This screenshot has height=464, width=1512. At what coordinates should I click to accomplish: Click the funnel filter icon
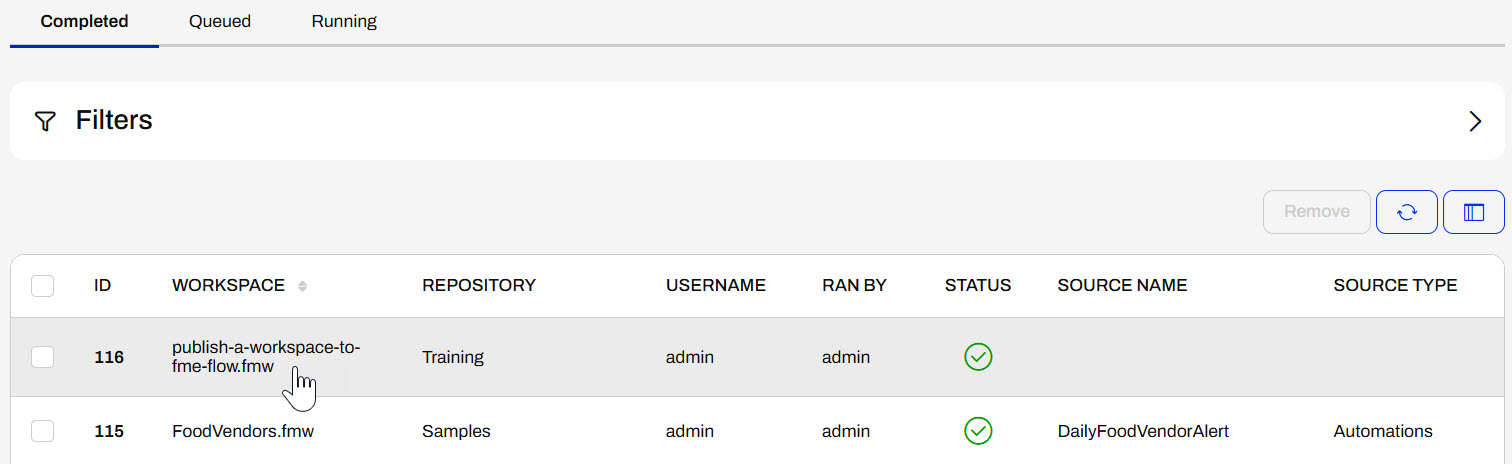[x=44, y=122]
